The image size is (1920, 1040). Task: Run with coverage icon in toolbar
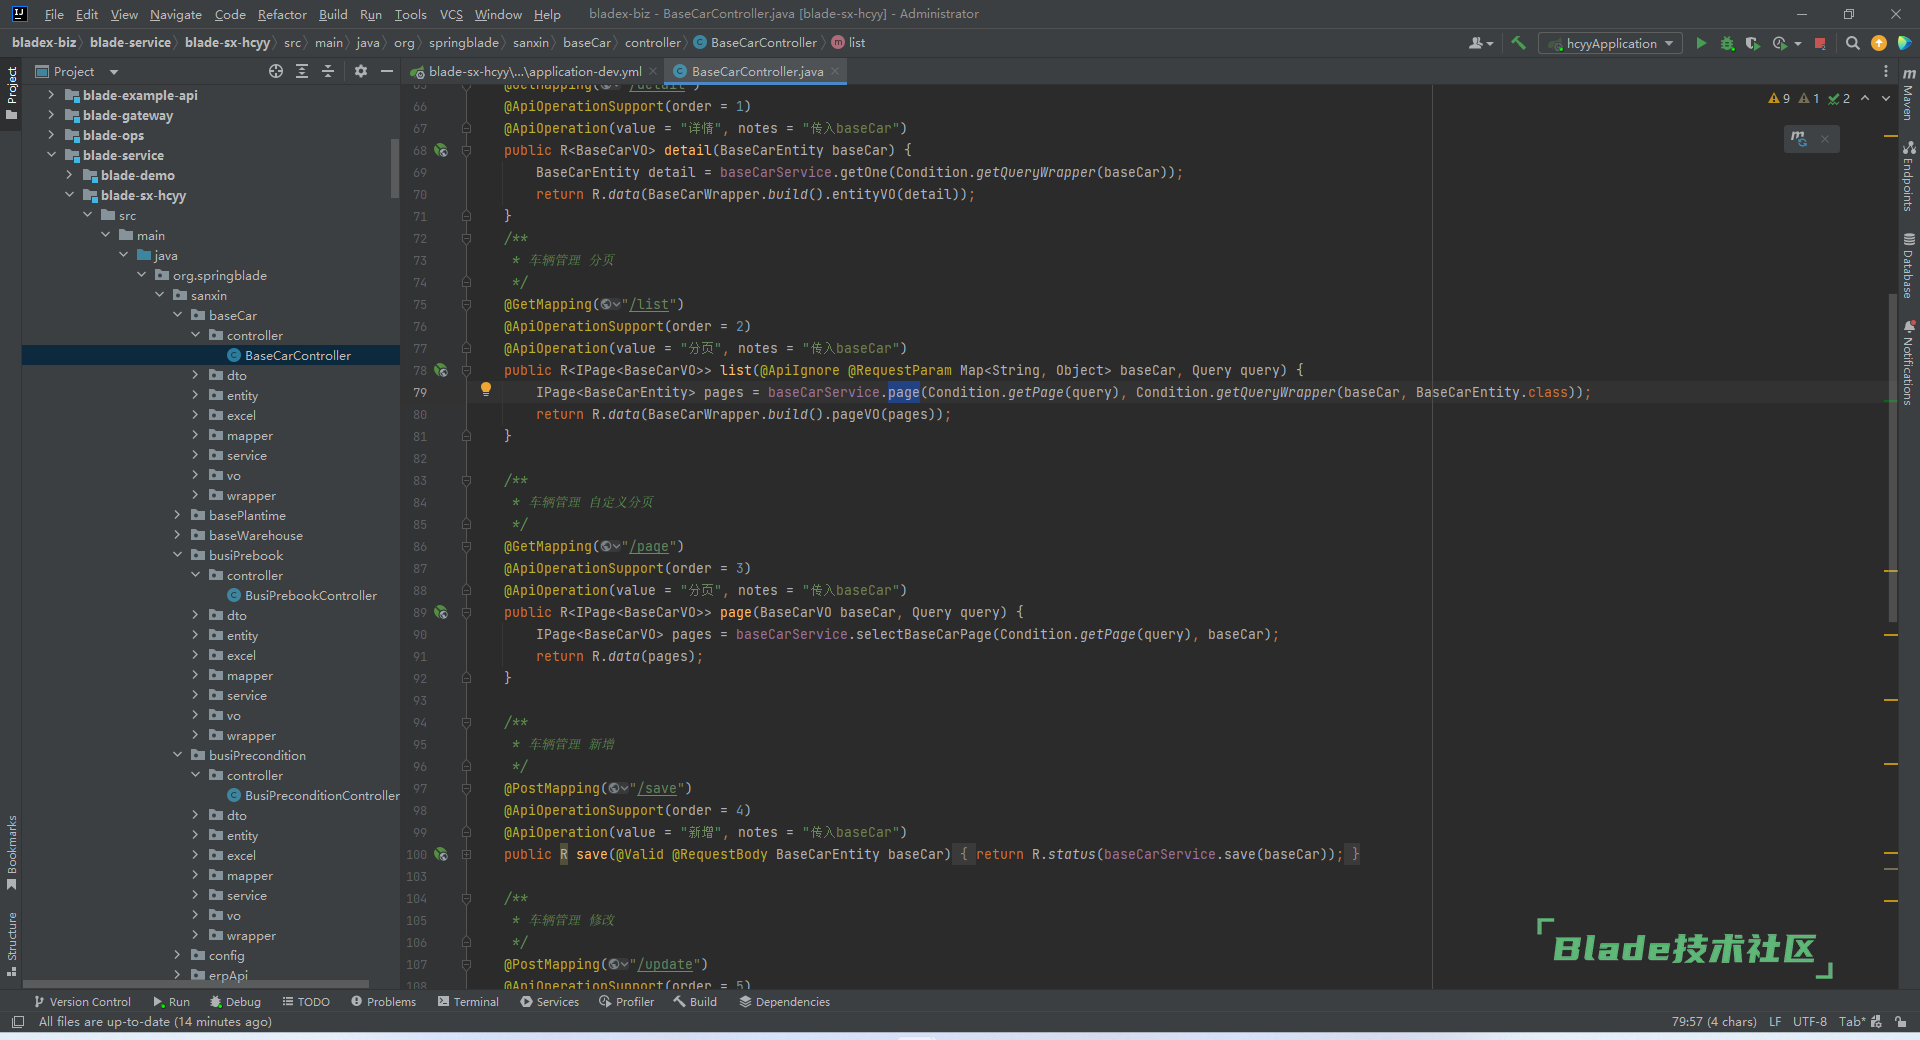(1753, 43)
